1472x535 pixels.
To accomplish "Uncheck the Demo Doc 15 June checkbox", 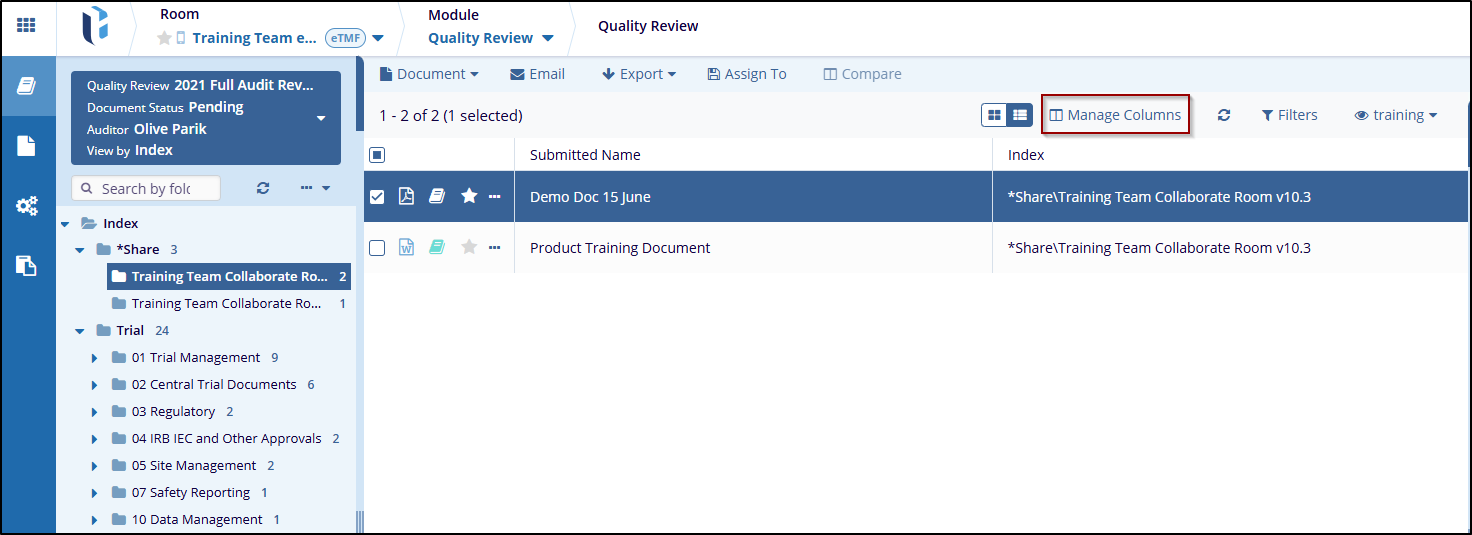I will point(377,197).
